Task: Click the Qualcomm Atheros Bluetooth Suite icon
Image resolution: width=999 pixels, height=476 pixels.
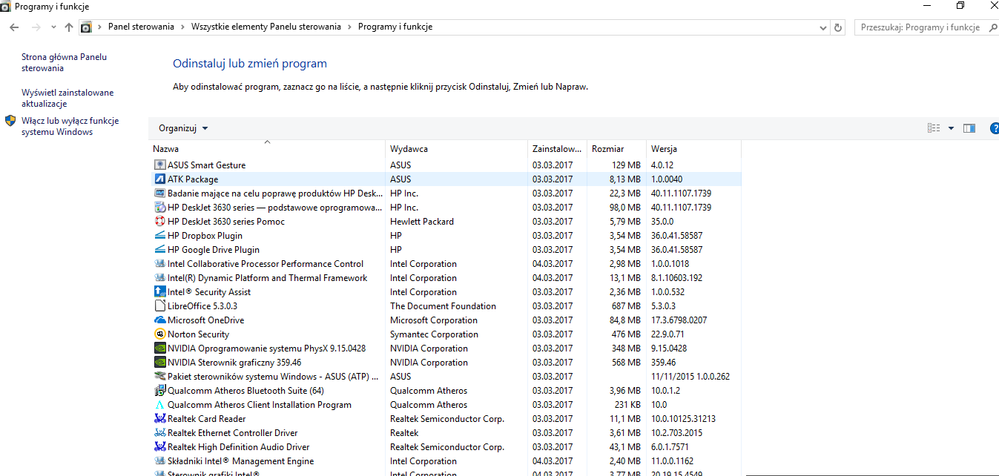Action: click(159, 391)
